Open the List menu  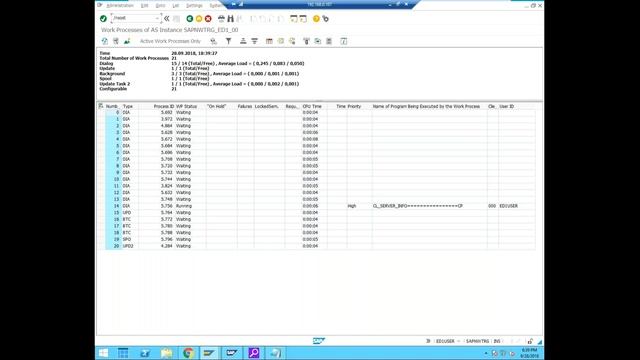176,6
